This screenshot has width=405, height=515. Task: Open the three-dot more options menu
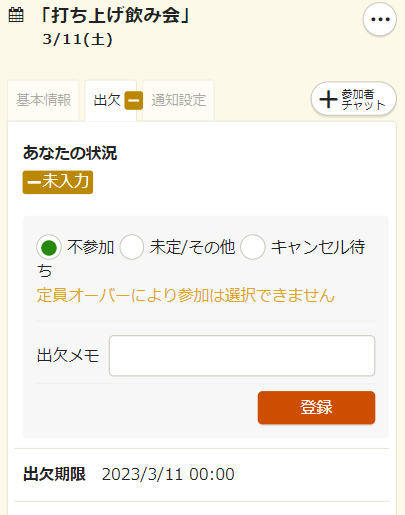pyautogui.click(x=380, y=19)
